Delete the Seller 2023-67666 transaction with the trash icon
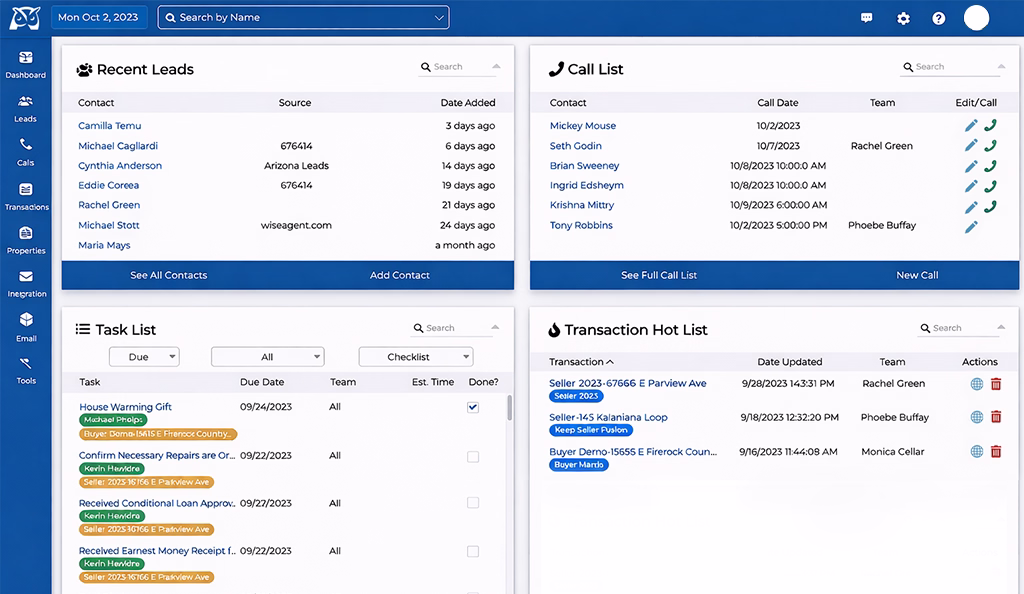Image resolution: width=1024 pixels, height=594 pixels. click(996, 383)
